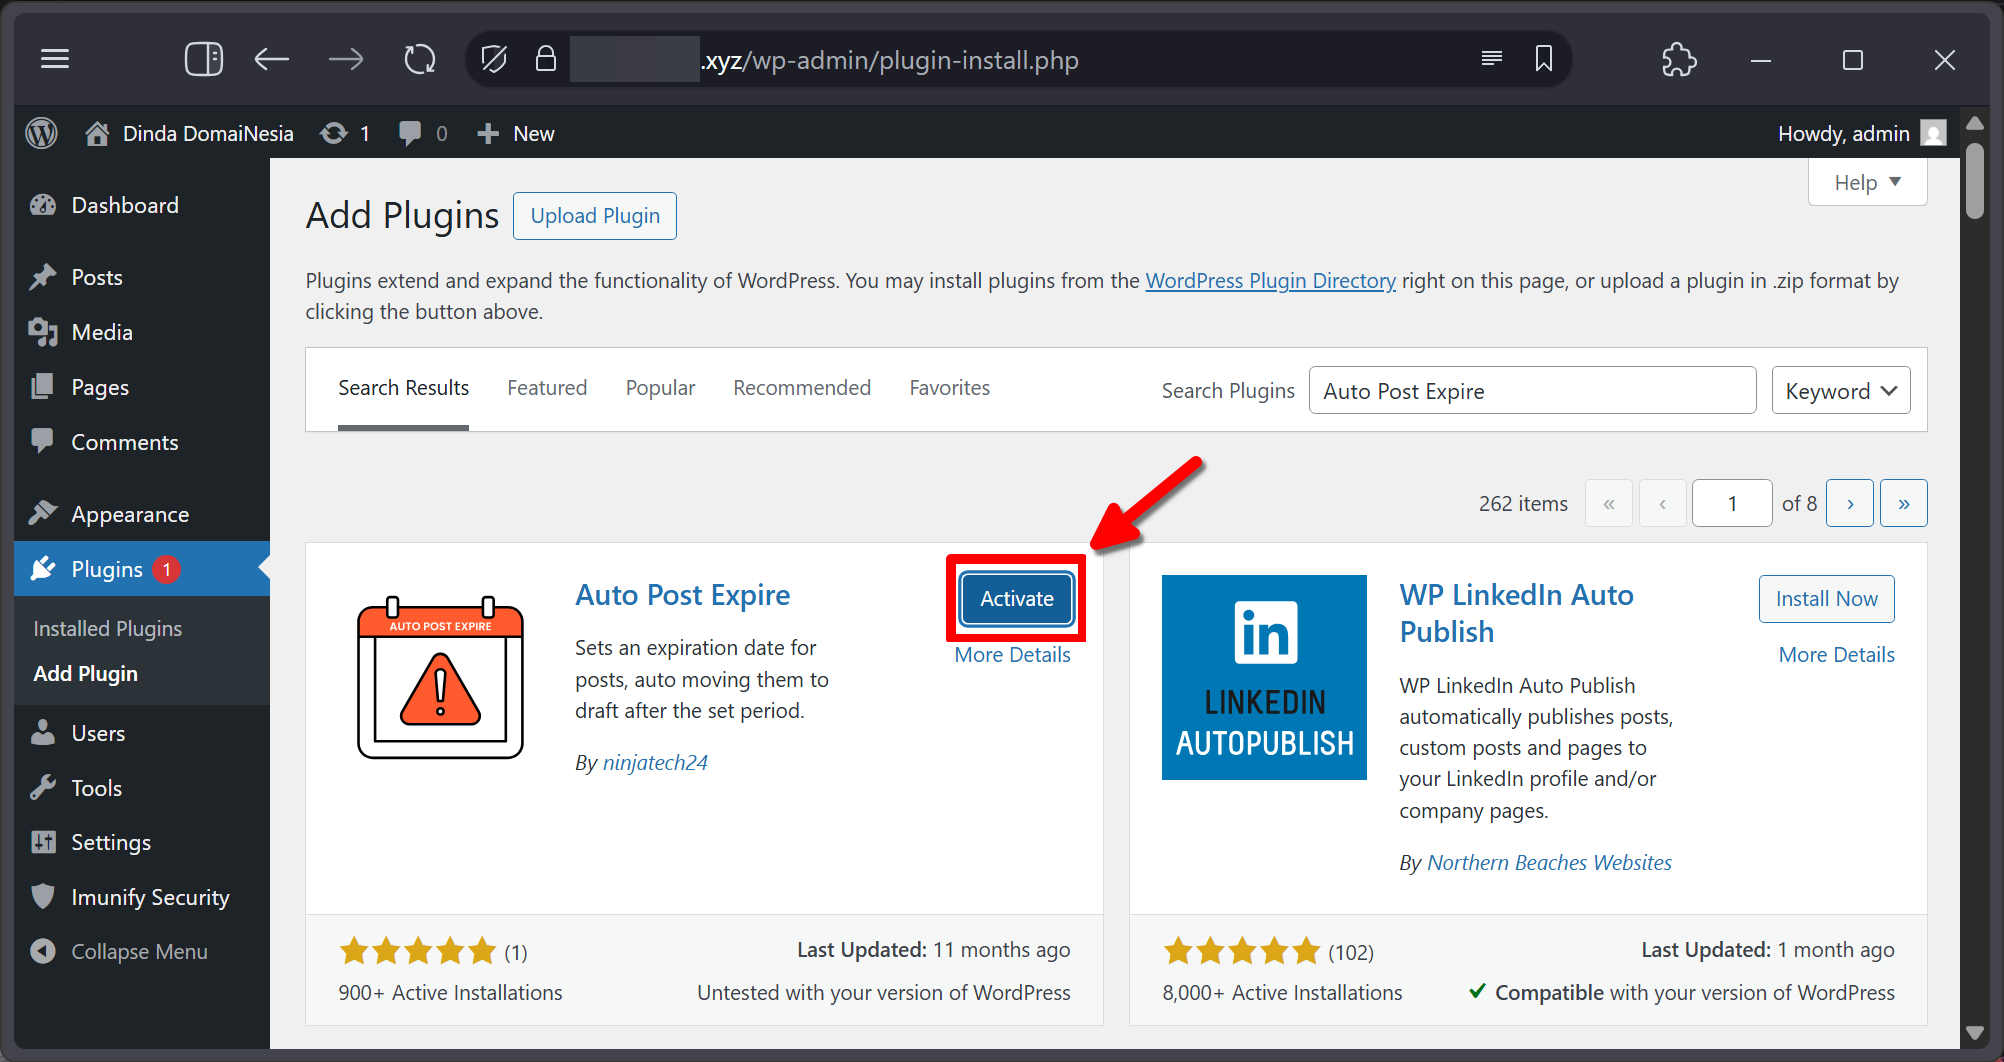The image size is (2004, 1062).
Task: Switch to the Popular tab
Action: [x=660, y=388]
